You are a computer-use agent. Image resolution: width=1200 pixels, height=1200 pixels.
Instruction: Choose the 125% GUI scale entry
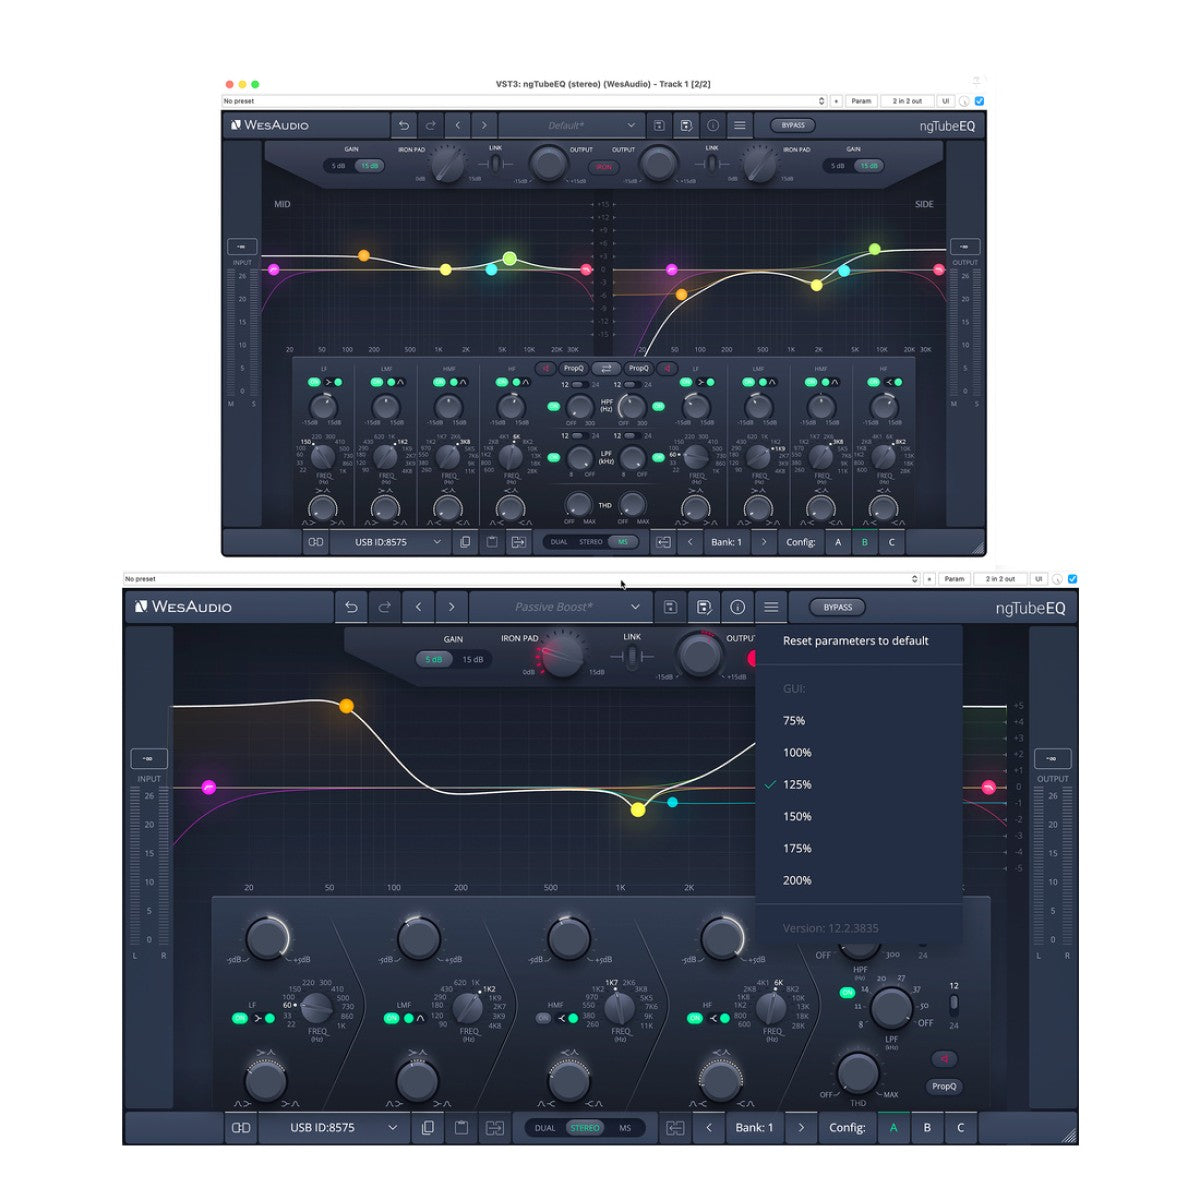click(797, 785)
